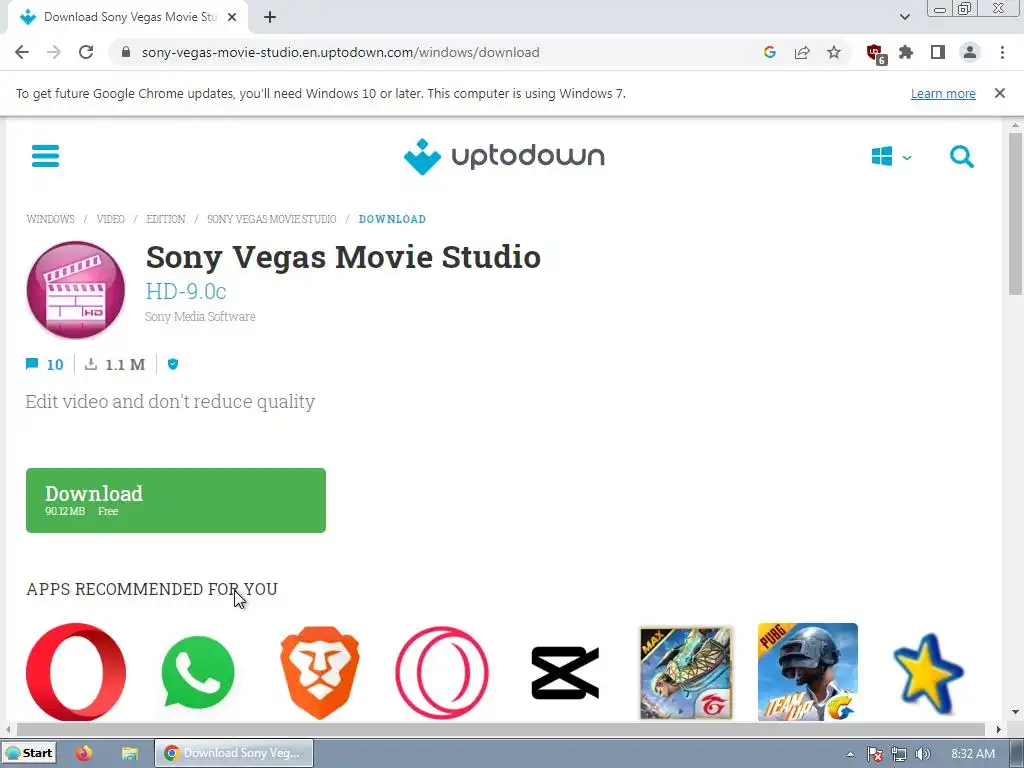Open the Chrome three-dot menu
The width and height of the screenshot is (1024, 768).
(1002, 52)
